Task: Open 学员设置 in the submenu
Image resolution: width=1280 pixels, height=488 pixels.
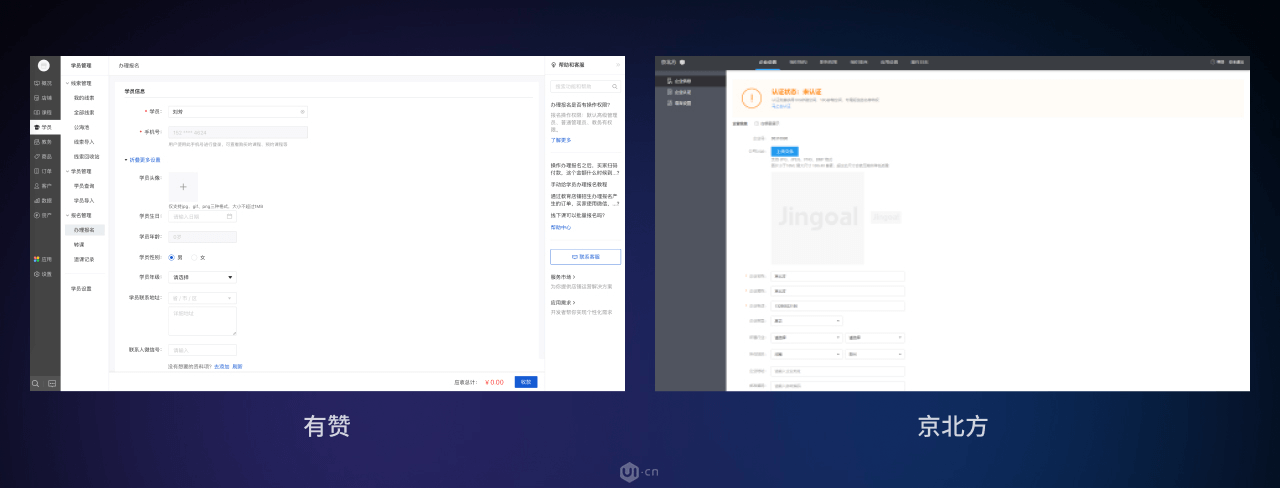Action: (81, 288)
